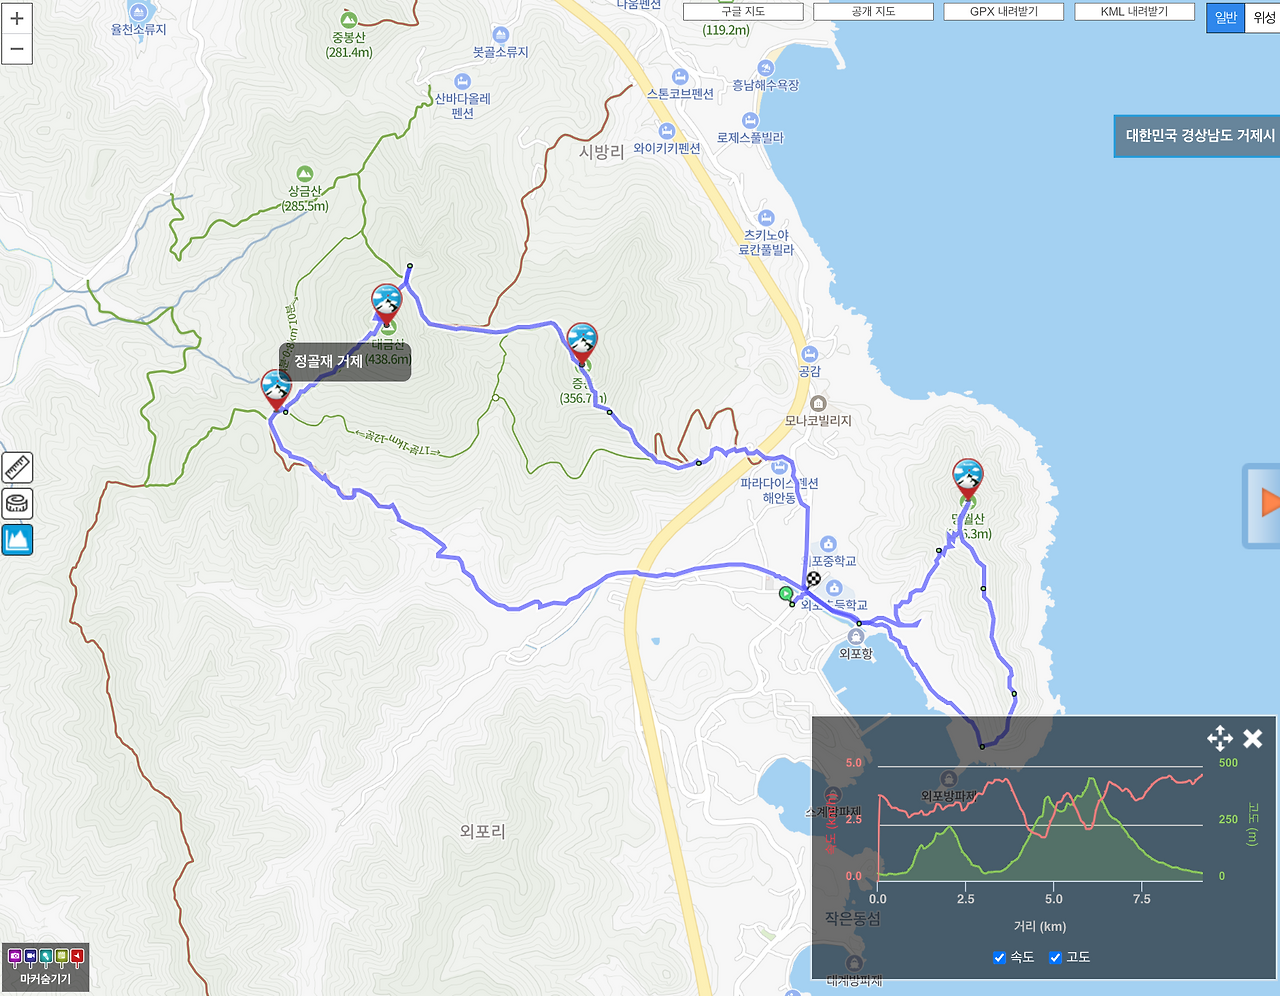
Task: Open the 공개 지도 button
Action: 873,12
